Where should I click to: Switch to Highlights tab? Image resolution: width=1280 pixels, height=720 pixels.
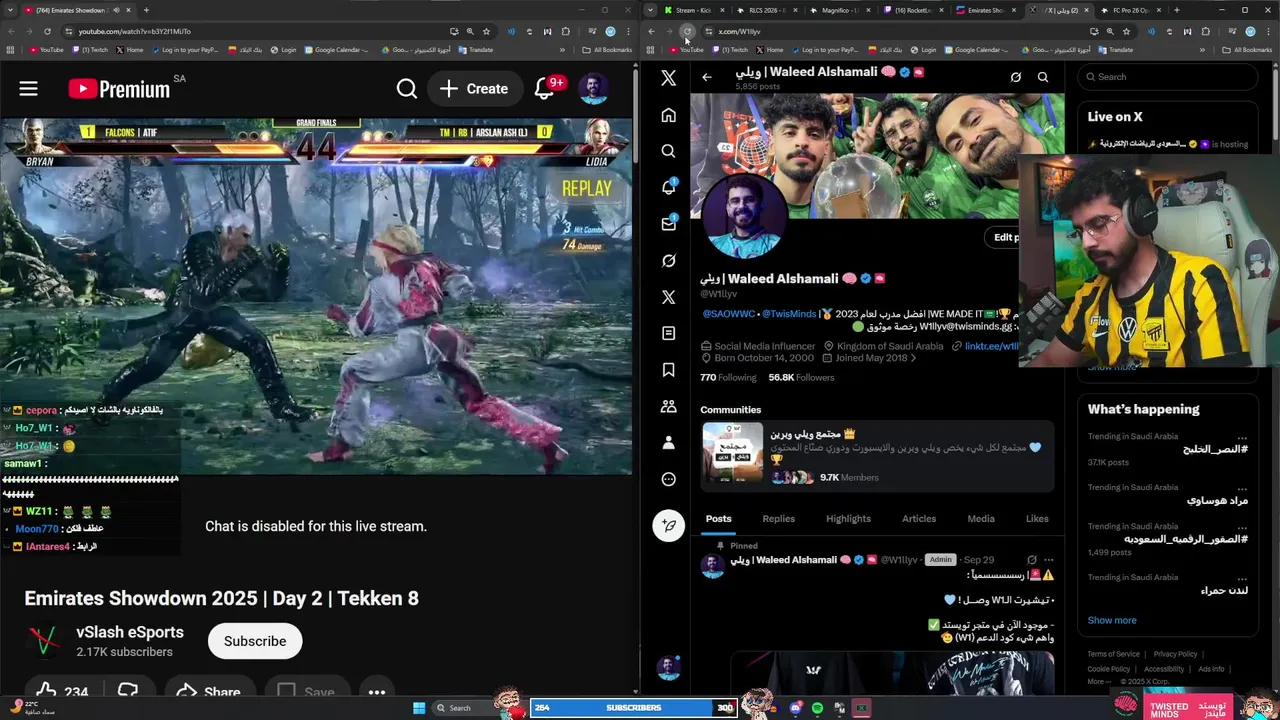tap(848, 519)
